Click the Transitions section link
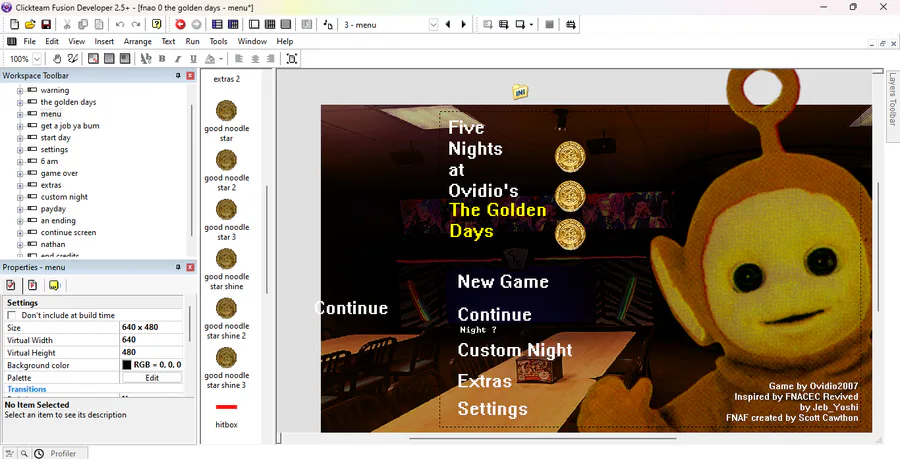This screenshot has height=459, width=900. [x=26, y=389]
